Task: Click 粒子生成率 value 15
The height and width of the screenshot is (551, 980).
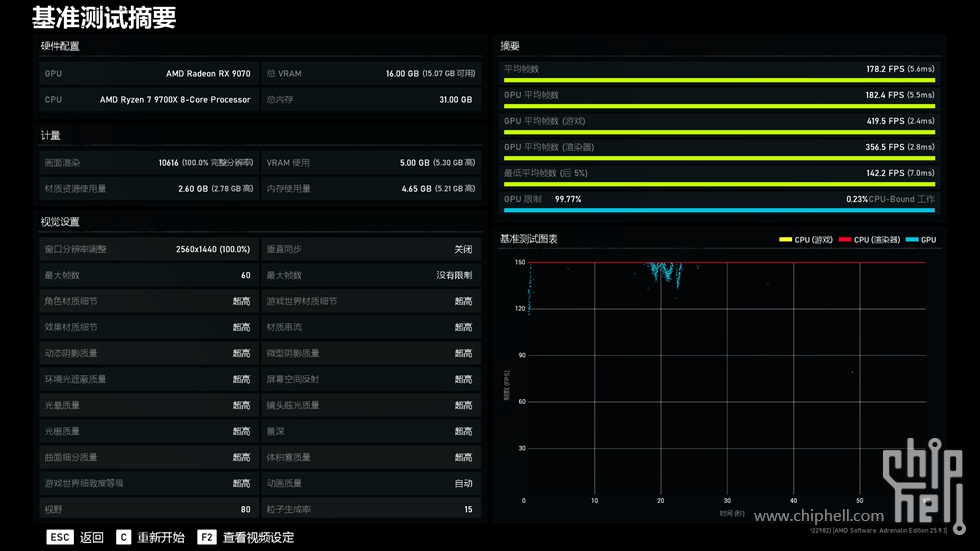Action: (x=468, y=510)
